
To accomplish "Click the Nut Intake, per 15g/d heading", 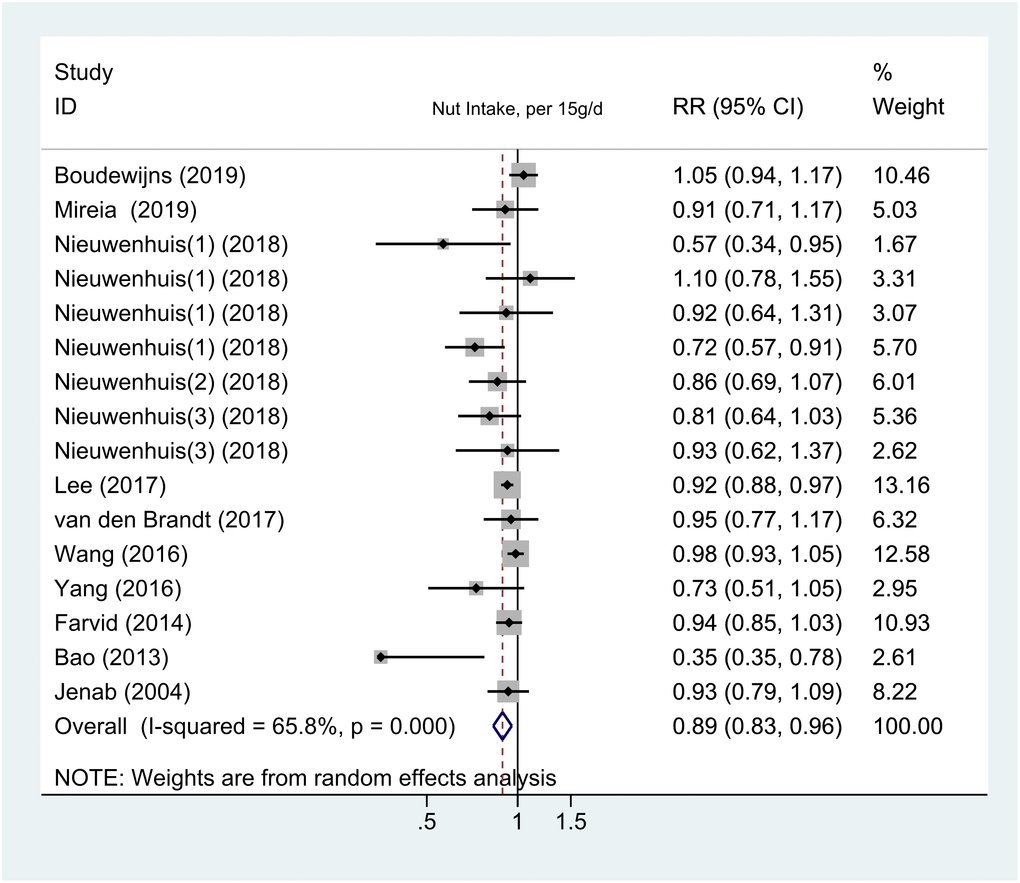I will click(x=517, y=109).
